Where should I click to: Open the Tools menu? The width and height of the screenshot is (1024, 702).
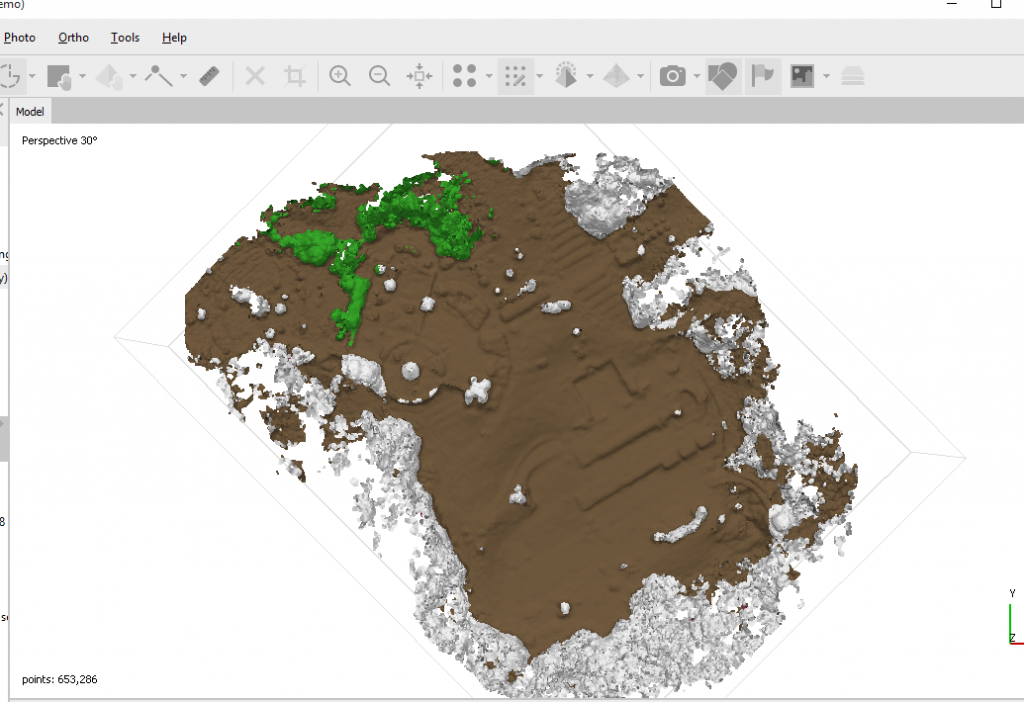coord(125,38)
